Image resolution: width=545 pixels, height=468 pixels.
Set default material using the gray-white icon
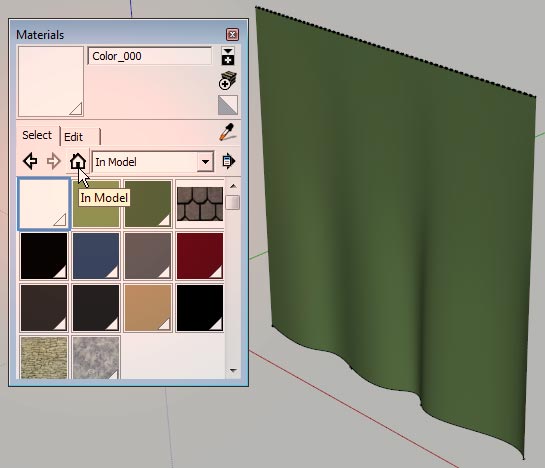pyautogui.click(x=228, y=105)
